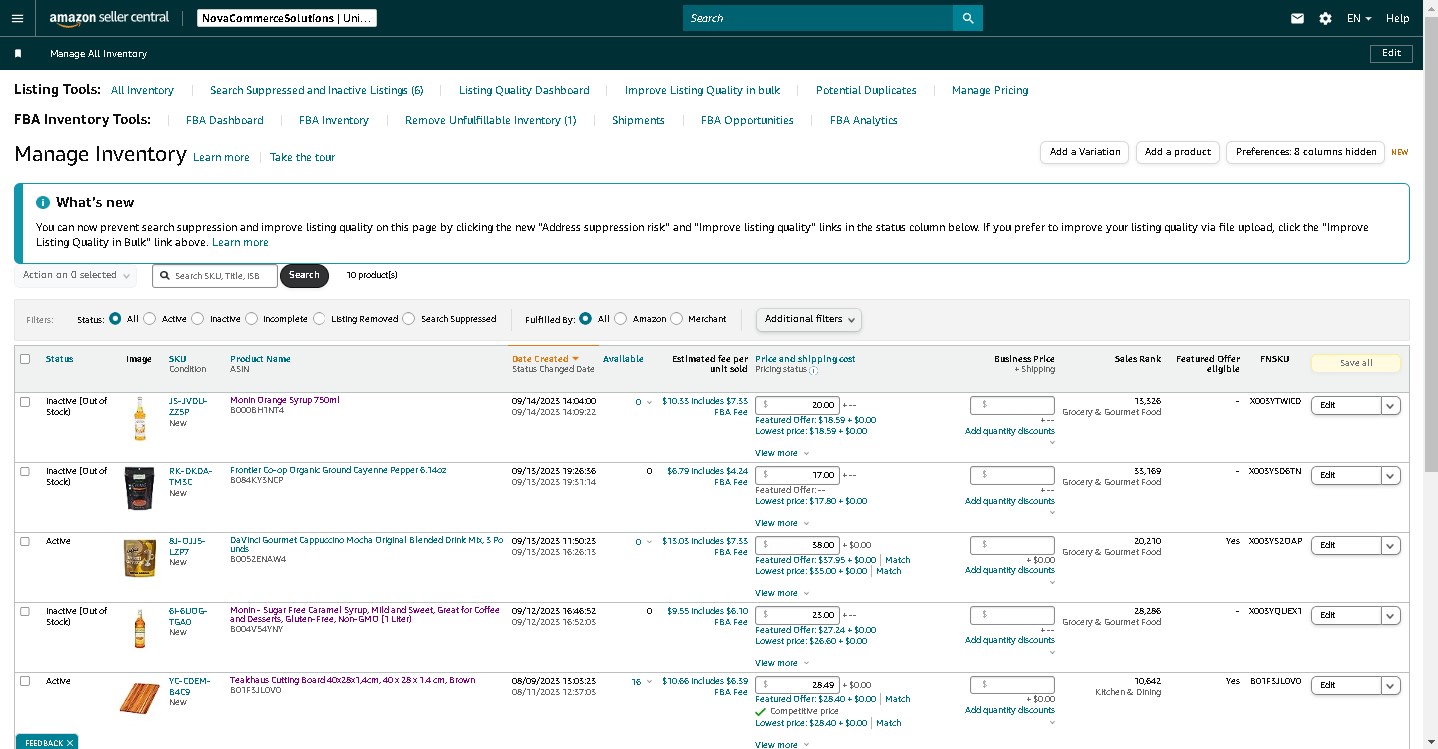Screen dimensions: 1438x749
Task: Open Manage Pricing tool
Action: 990,90
